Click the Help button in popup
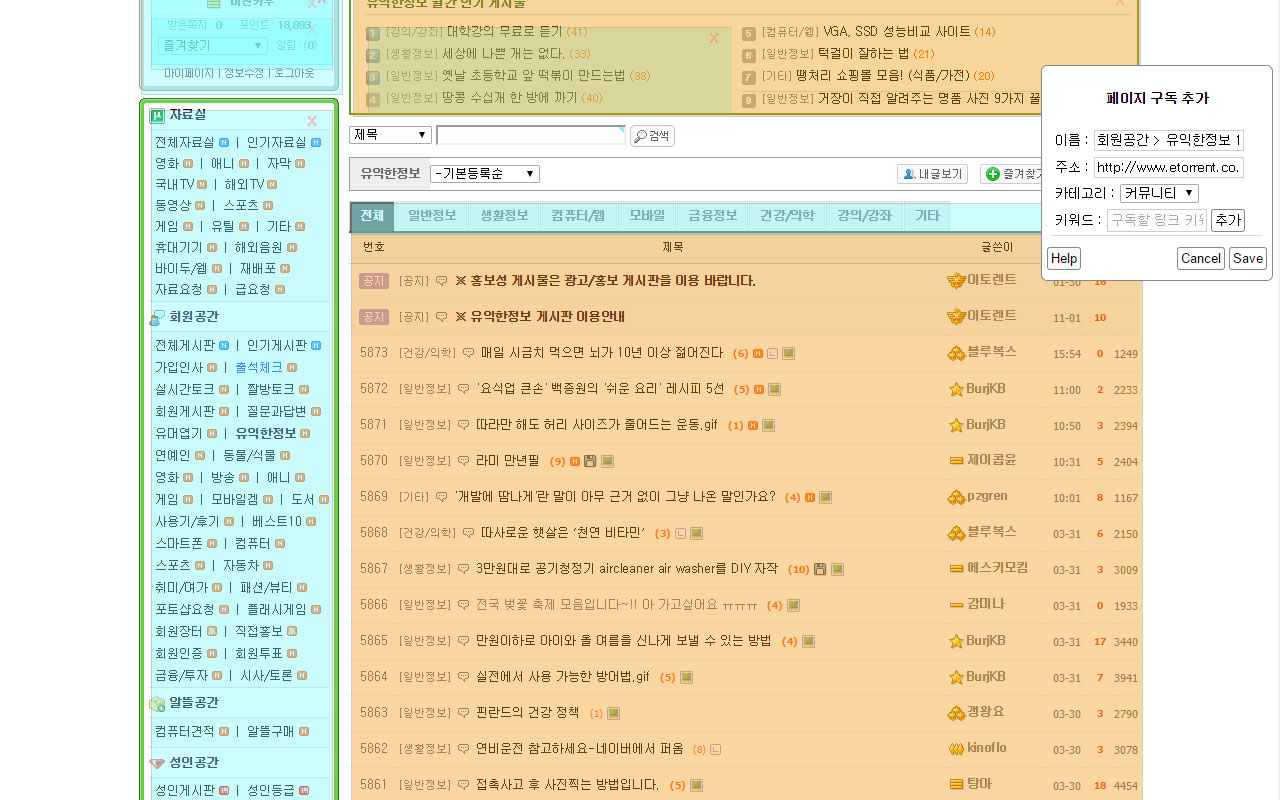This screenshot has height=800, width=1280. pos(1064,259)
